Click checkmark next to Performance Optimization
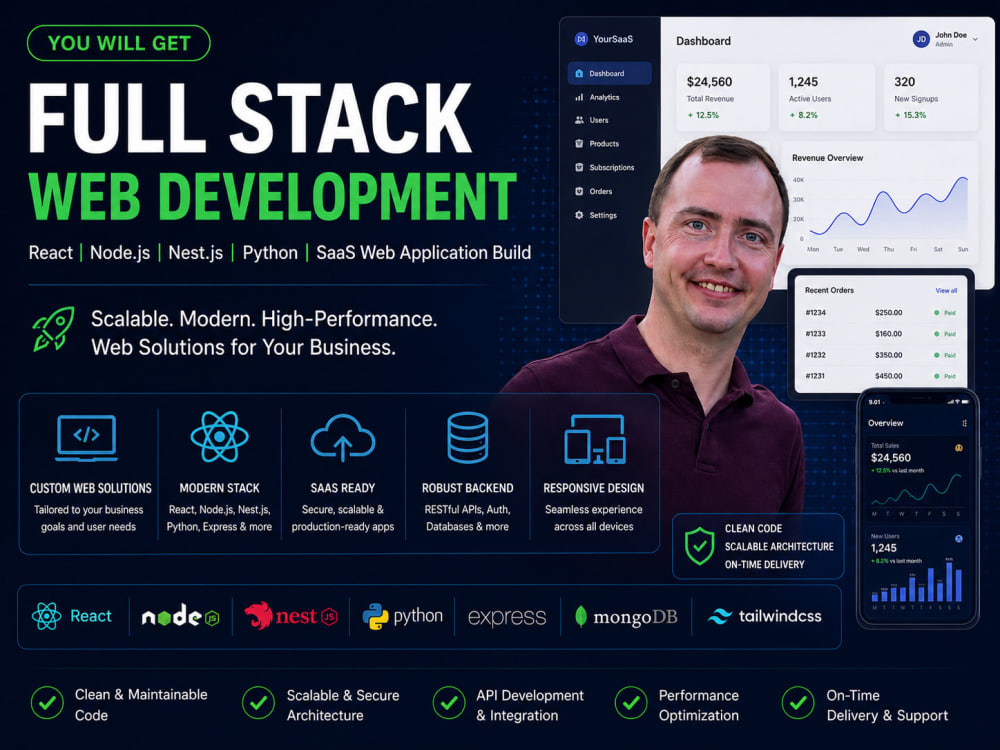The width and height of the screenshot is (1000, 750). click(631, 703)
